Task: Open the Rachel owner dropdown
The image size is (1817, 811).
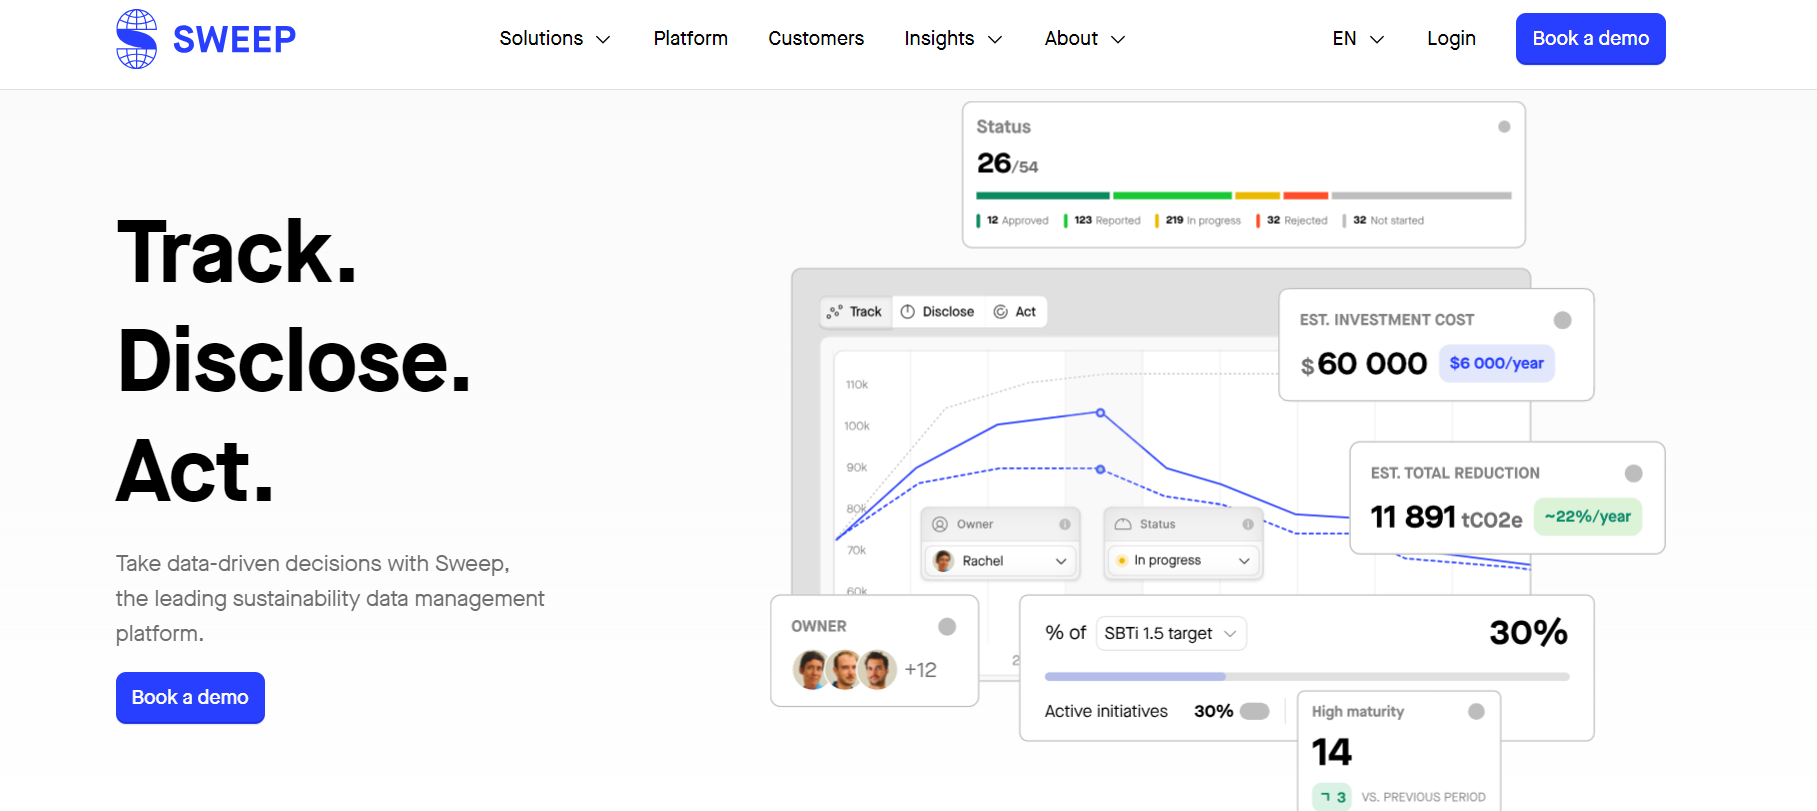Action: pos(1001,561)
